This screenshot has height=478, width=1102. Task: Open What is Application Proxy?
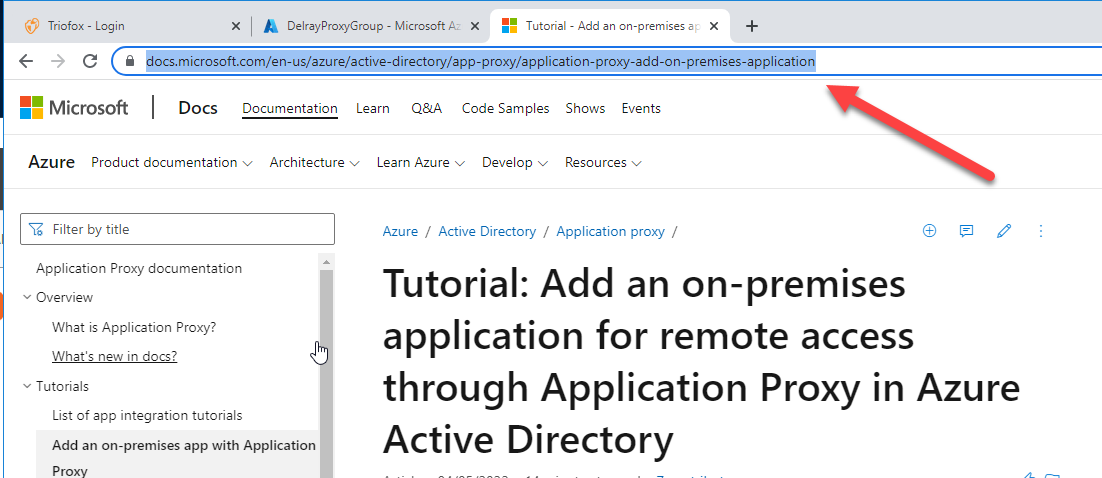(x=134, y=328)
